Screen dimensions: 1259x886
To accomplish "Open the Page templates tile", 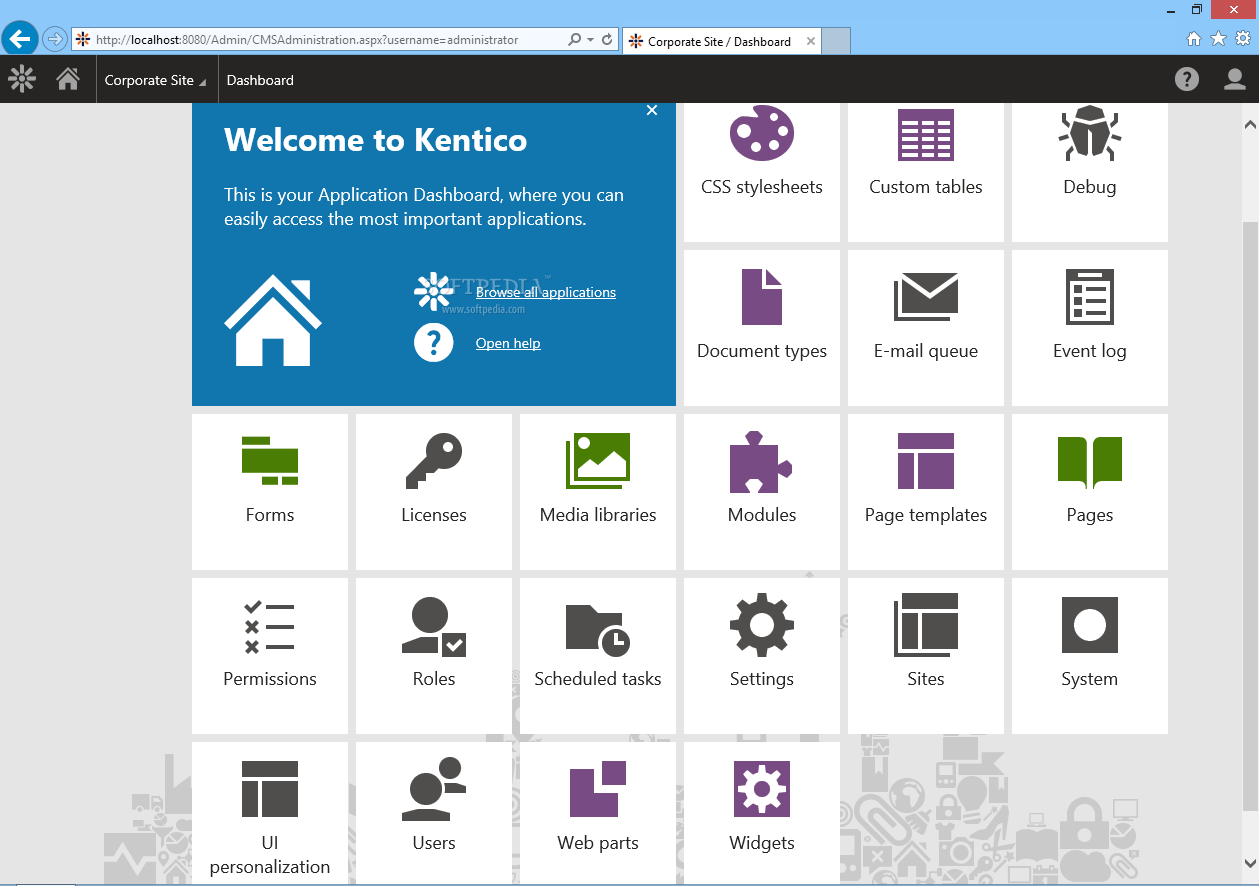I will pyautogui.click(x=926, y=492).
